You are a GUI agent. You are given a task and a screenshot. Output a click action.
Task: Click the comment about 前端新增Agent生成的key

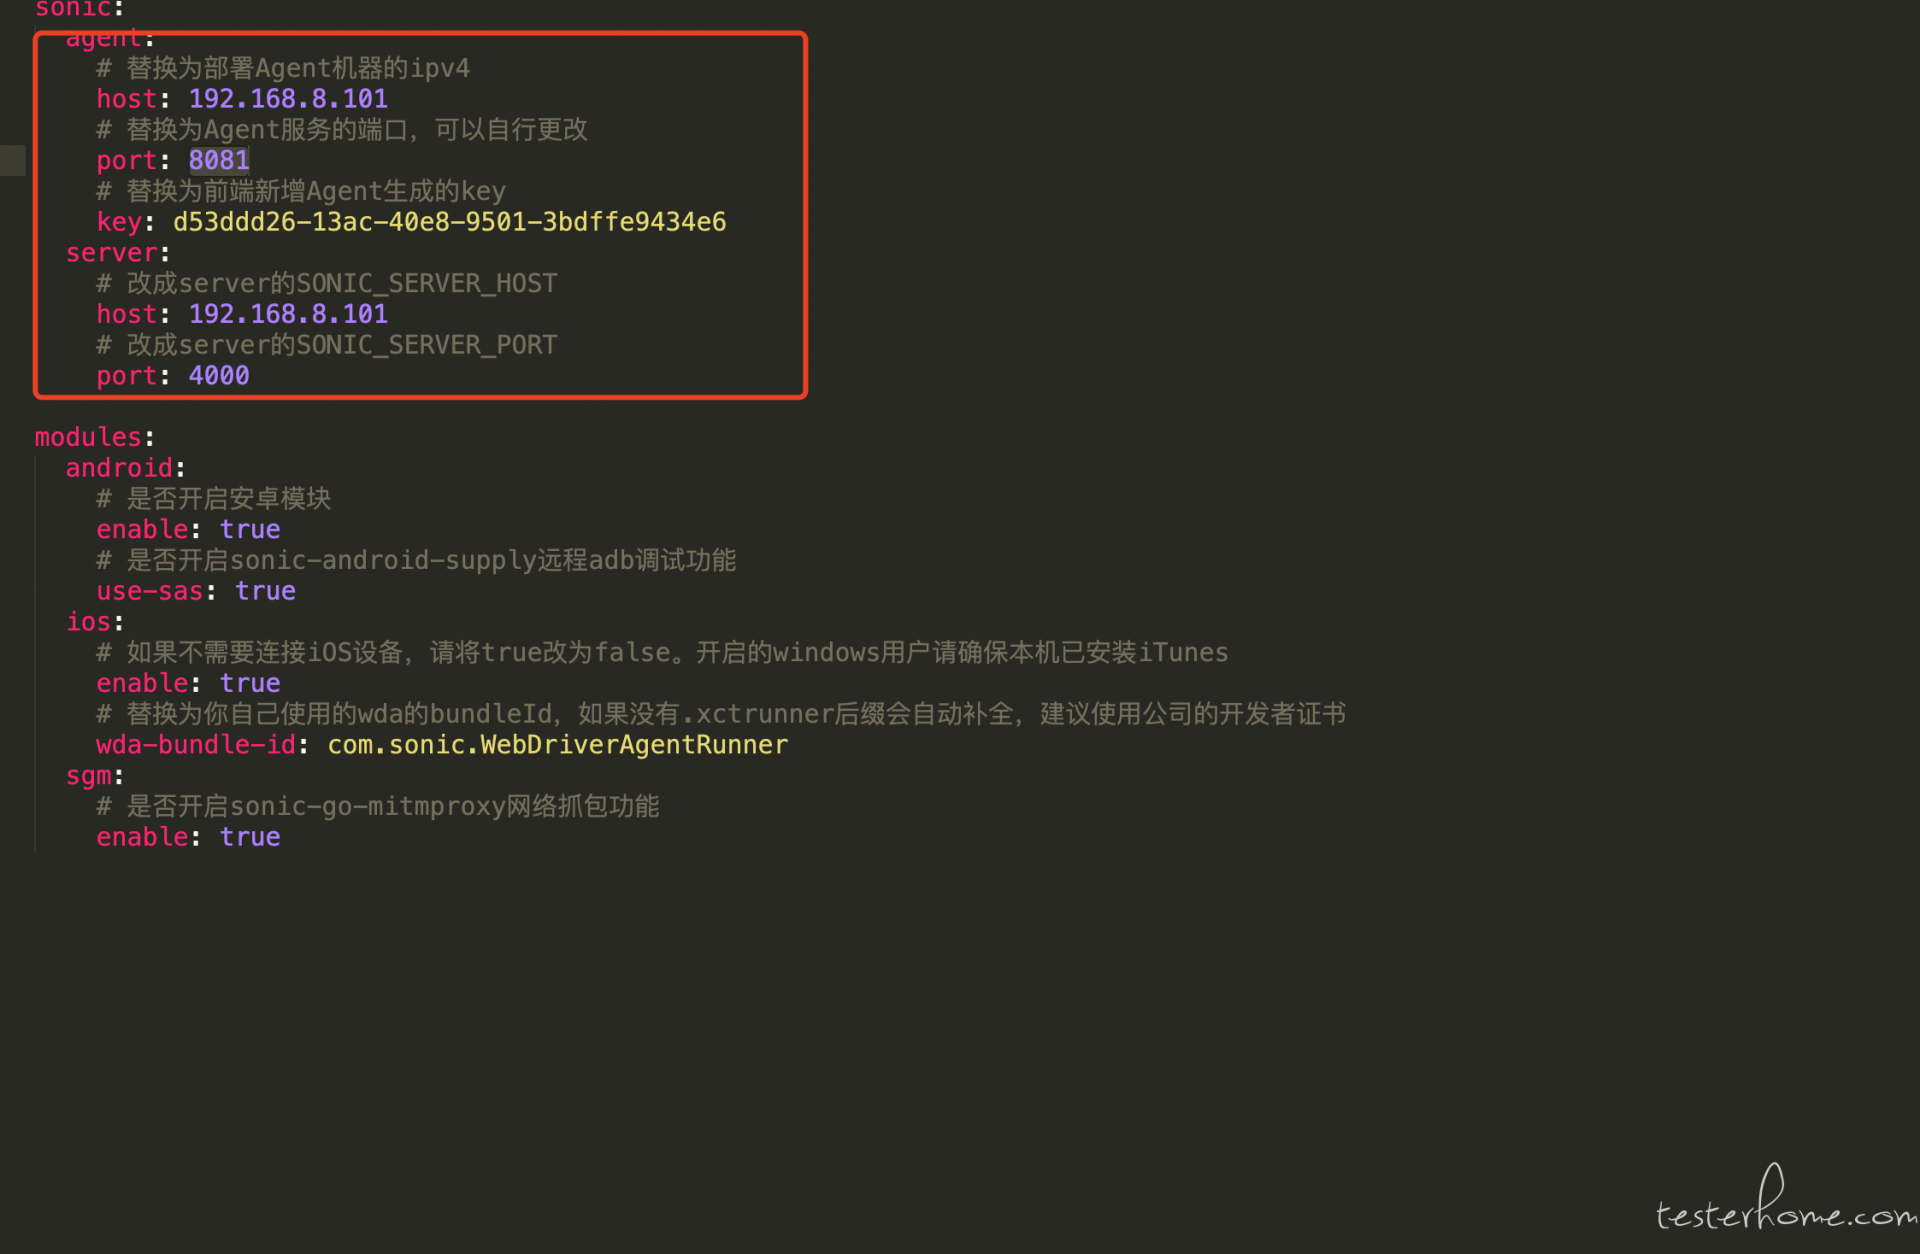(301, 191)
